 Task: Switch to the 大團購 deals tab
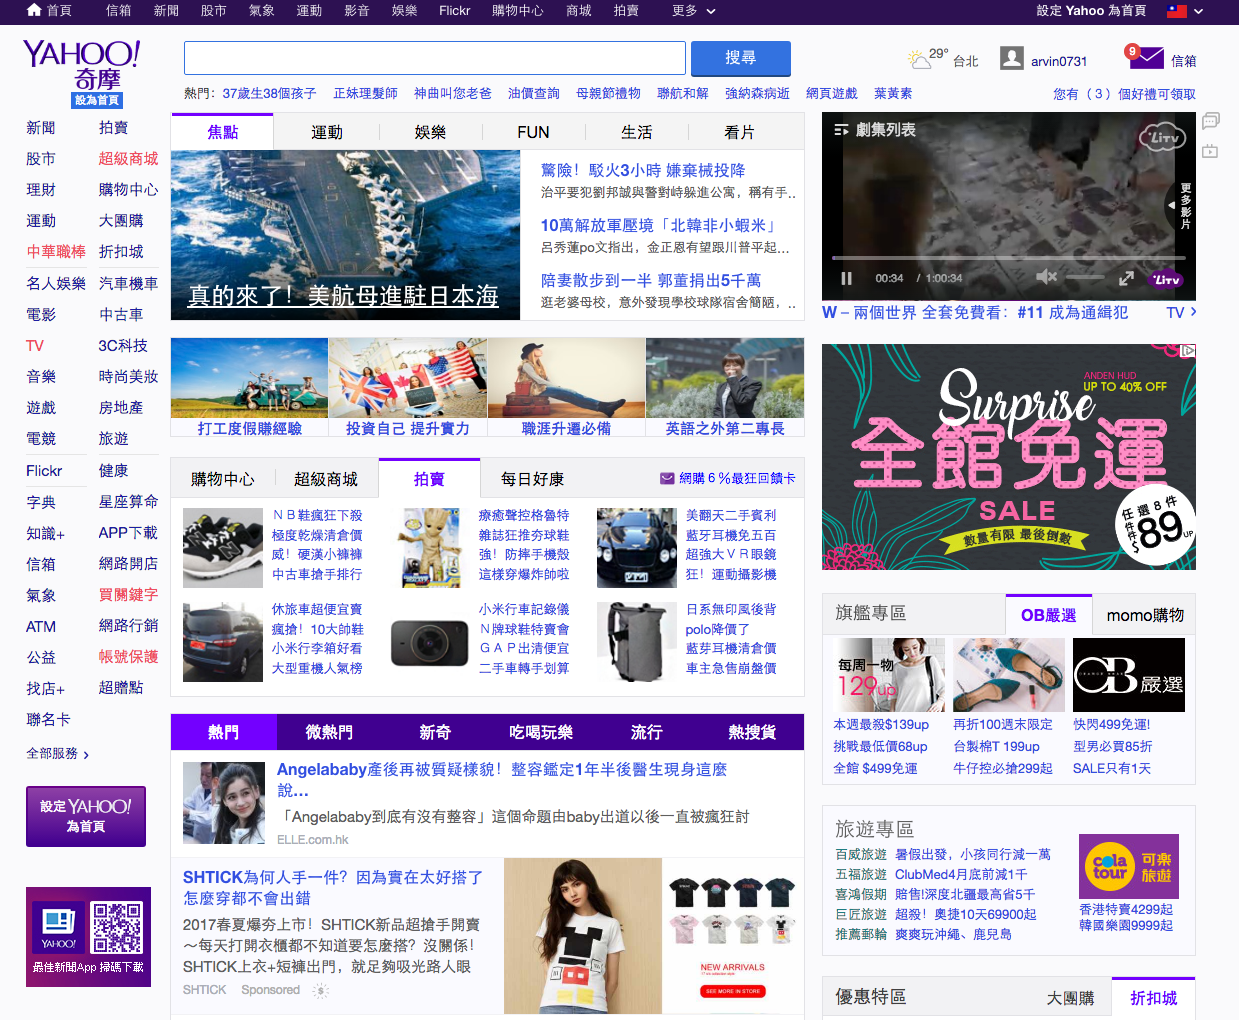[1070, 998]
